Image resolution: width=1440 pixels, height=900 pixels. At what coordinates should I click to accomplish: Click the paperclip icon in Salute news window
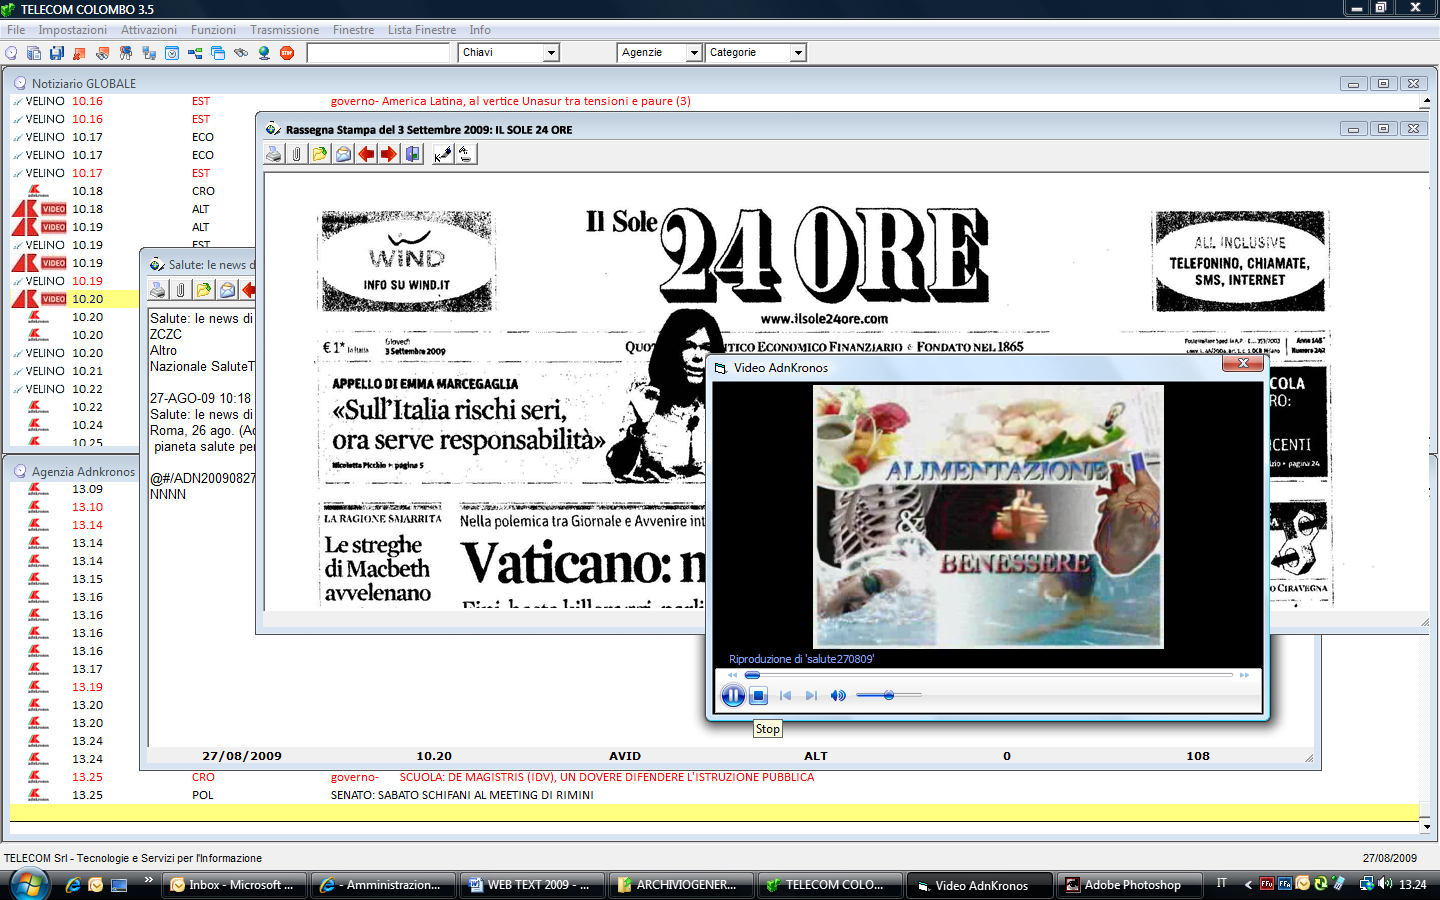181,290
